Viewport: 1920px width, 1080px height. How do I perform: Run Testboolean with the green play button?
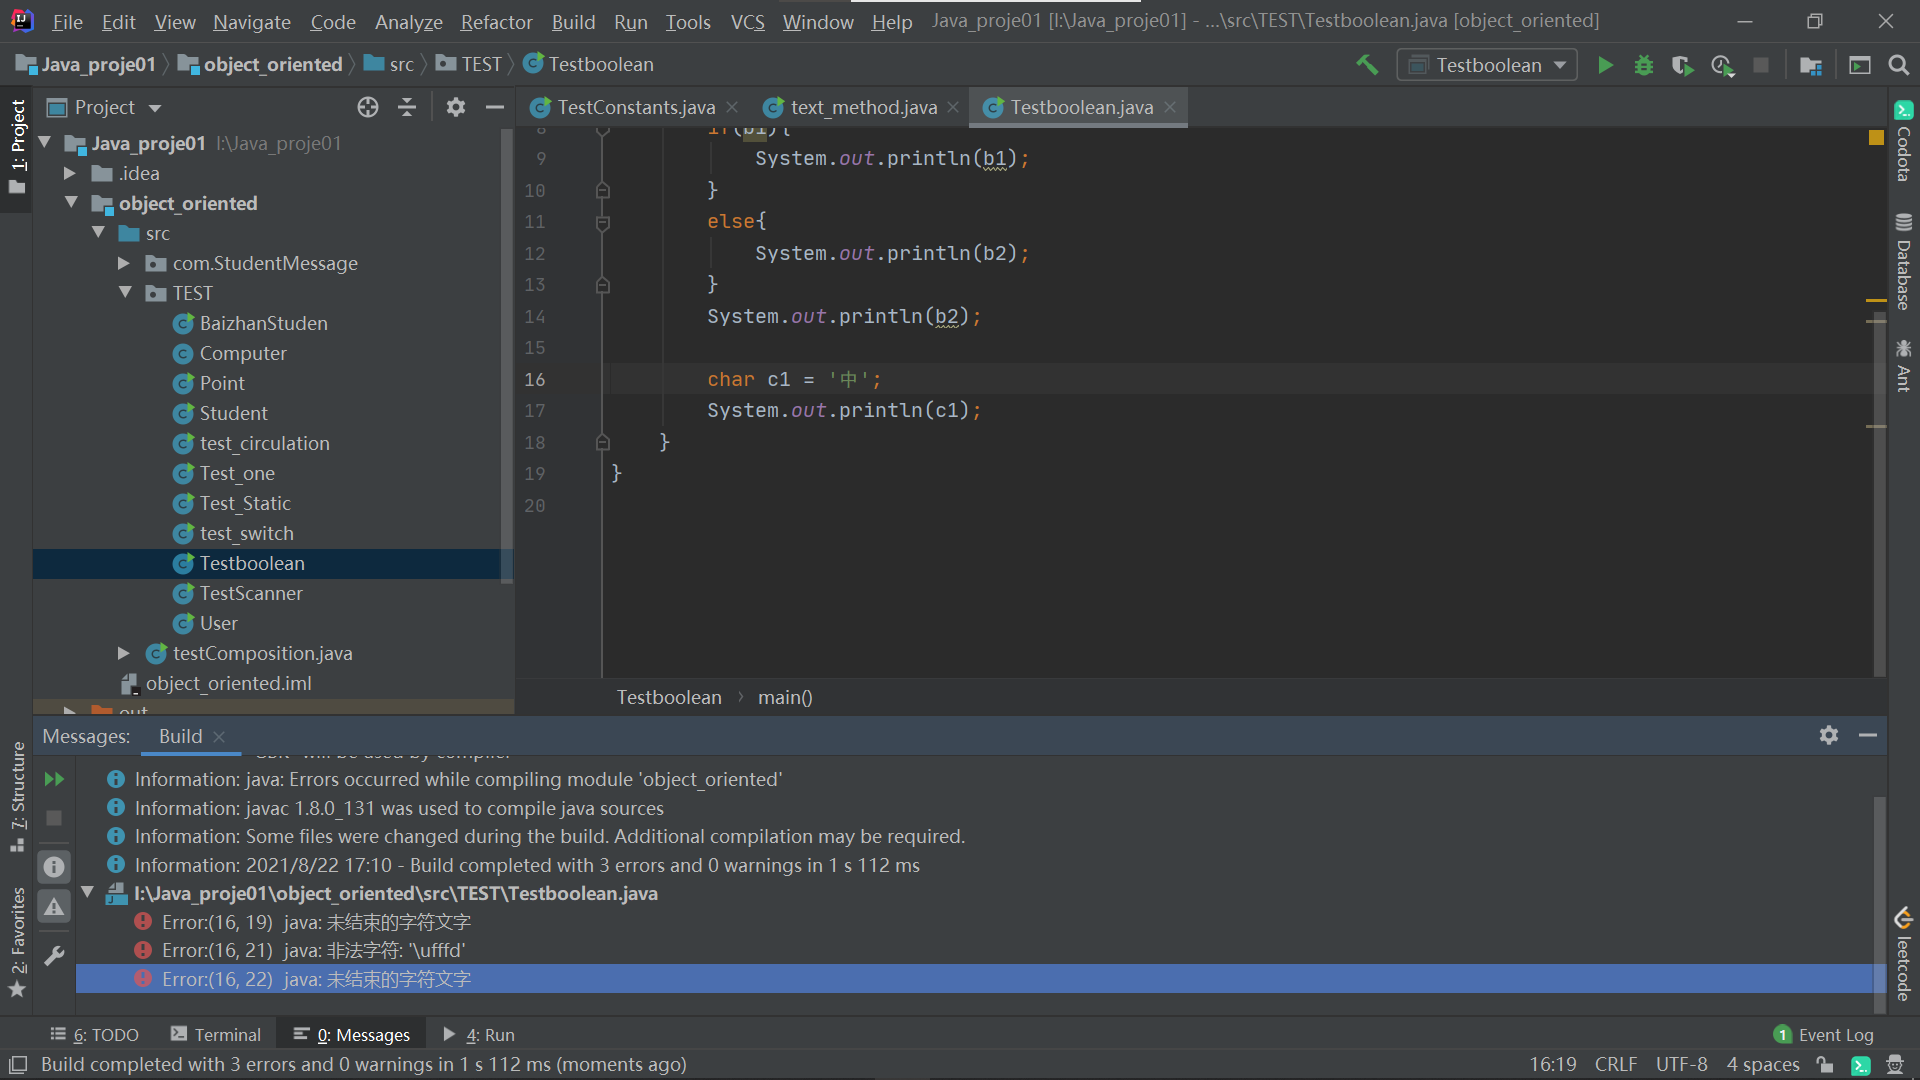1605,65
